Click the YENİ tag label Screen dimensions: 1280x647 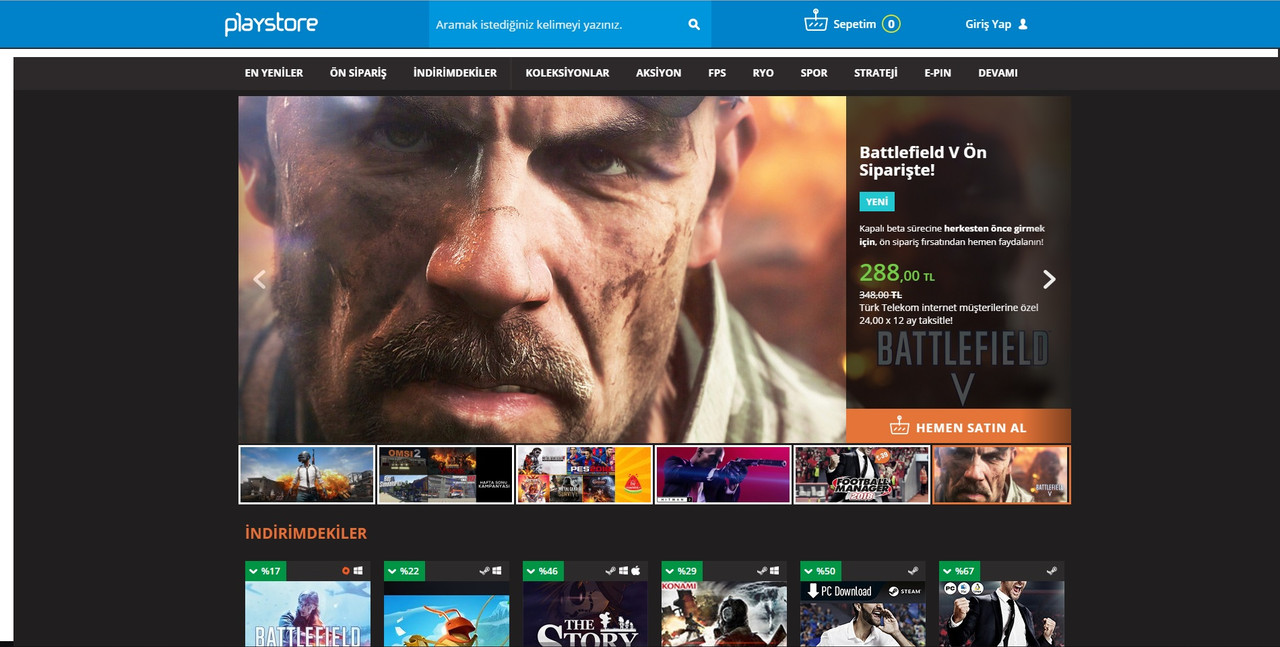(x=877, y=201)
